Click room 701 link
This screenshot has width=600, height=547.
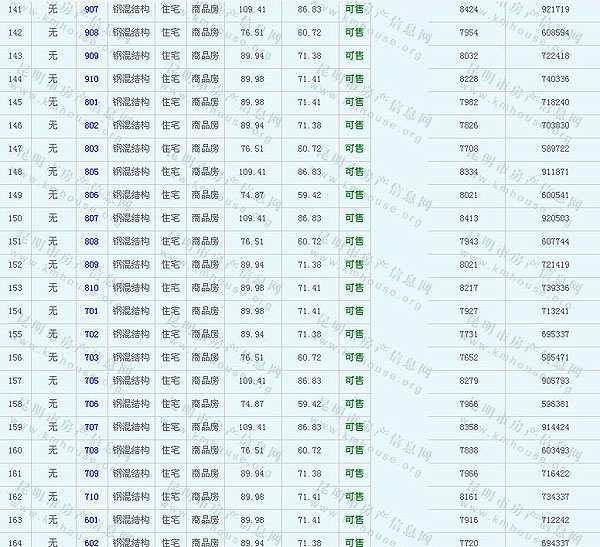(91, 311)
